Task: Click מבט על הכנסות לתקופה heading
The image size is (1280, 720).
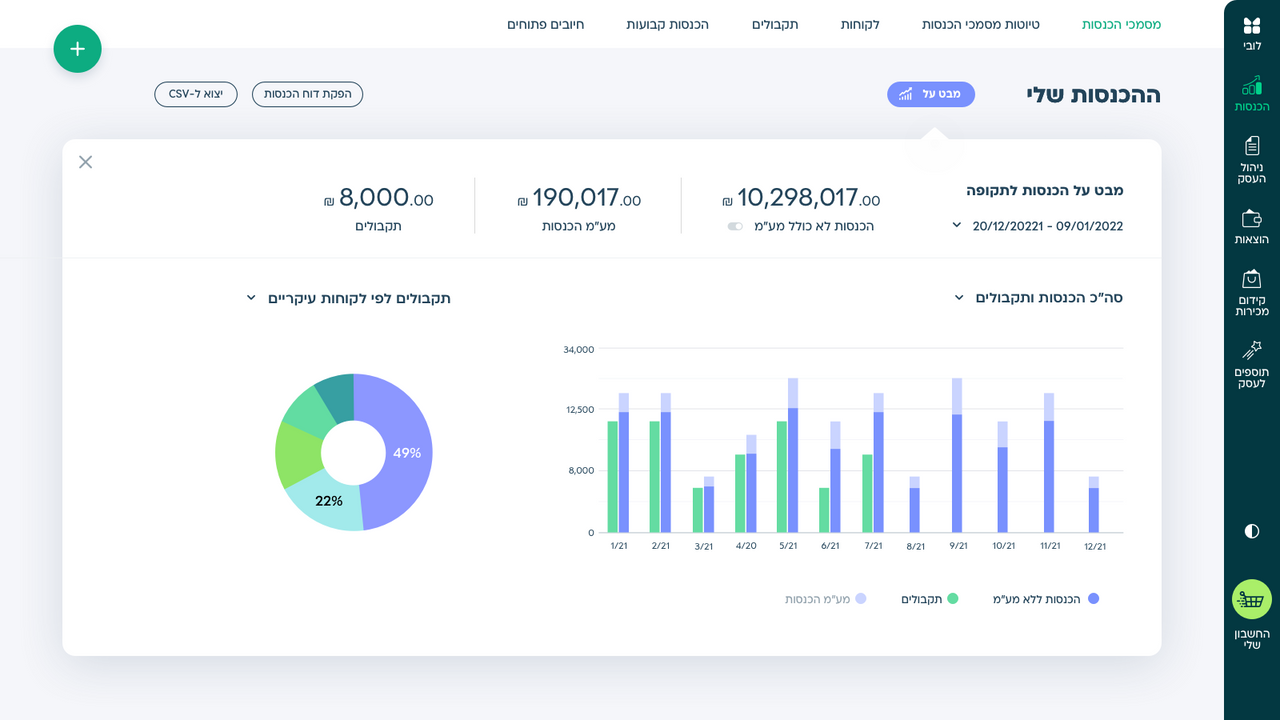Action: pyautogui.click(x=1045, y=190)
